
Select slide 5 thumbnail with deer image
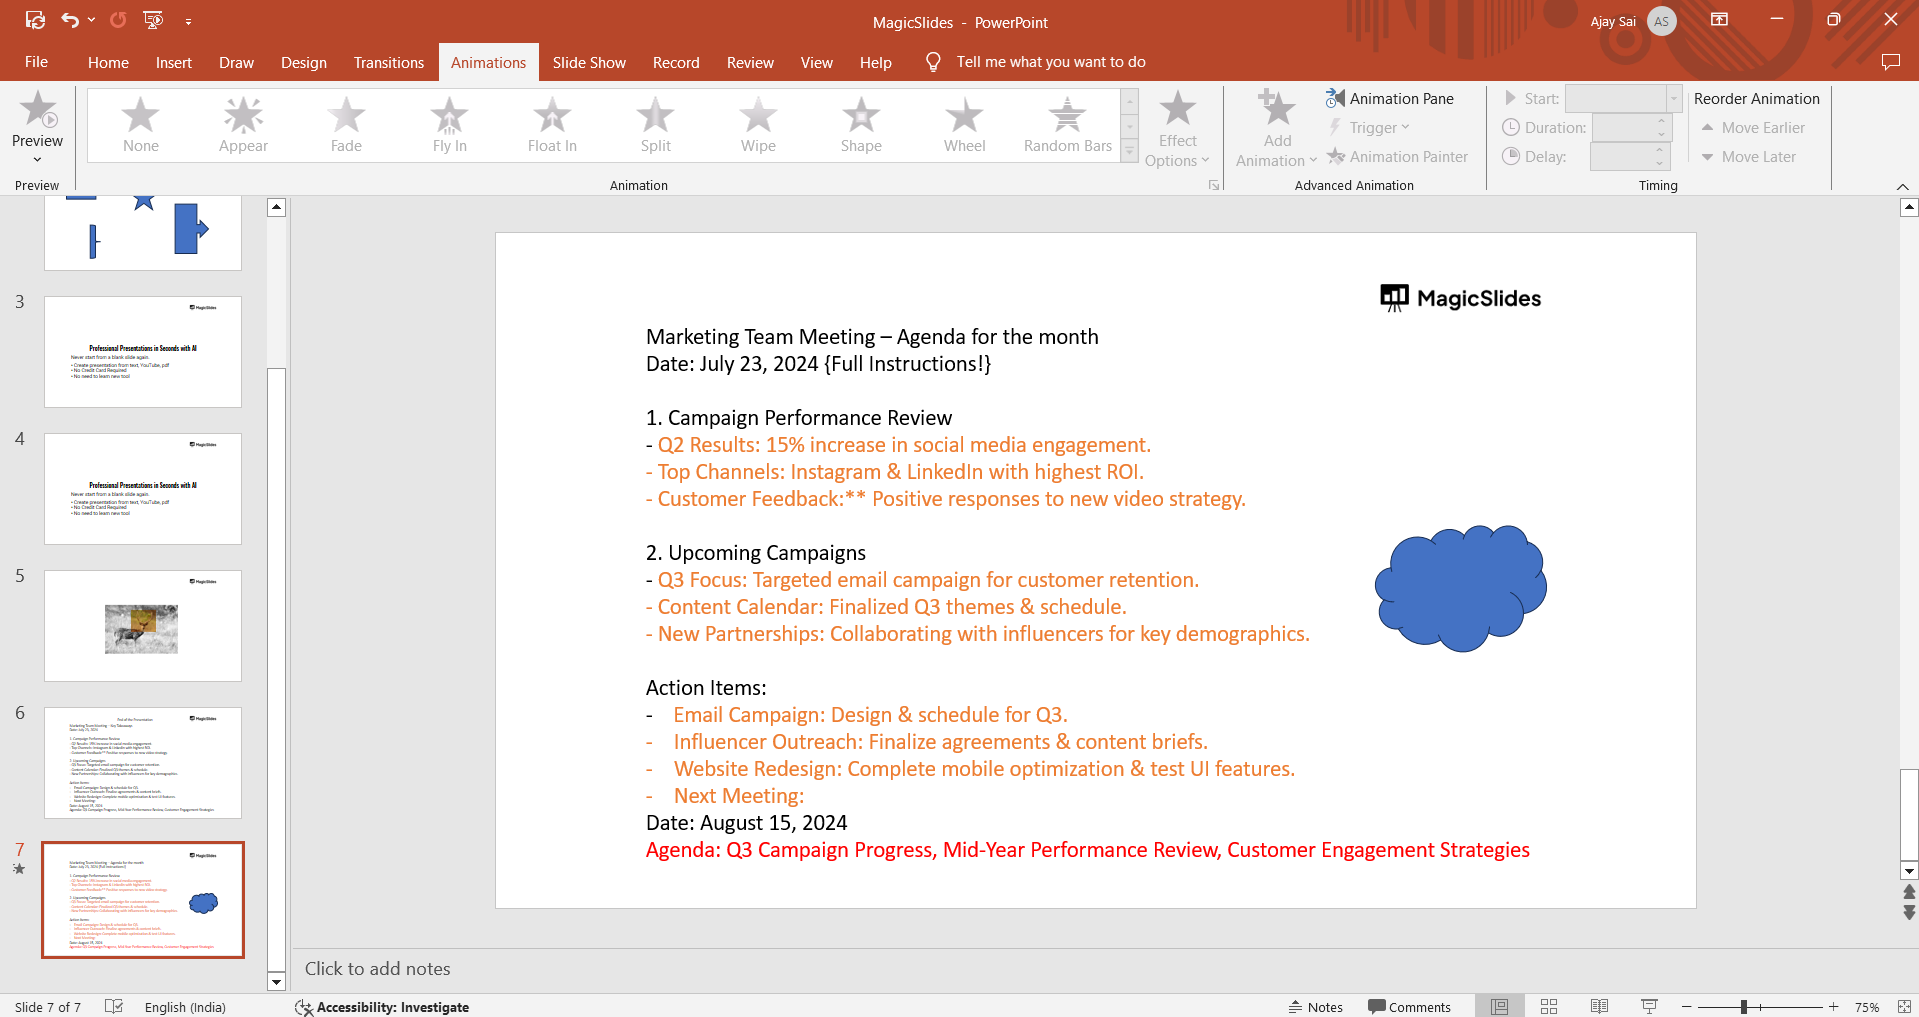[143, 626]
